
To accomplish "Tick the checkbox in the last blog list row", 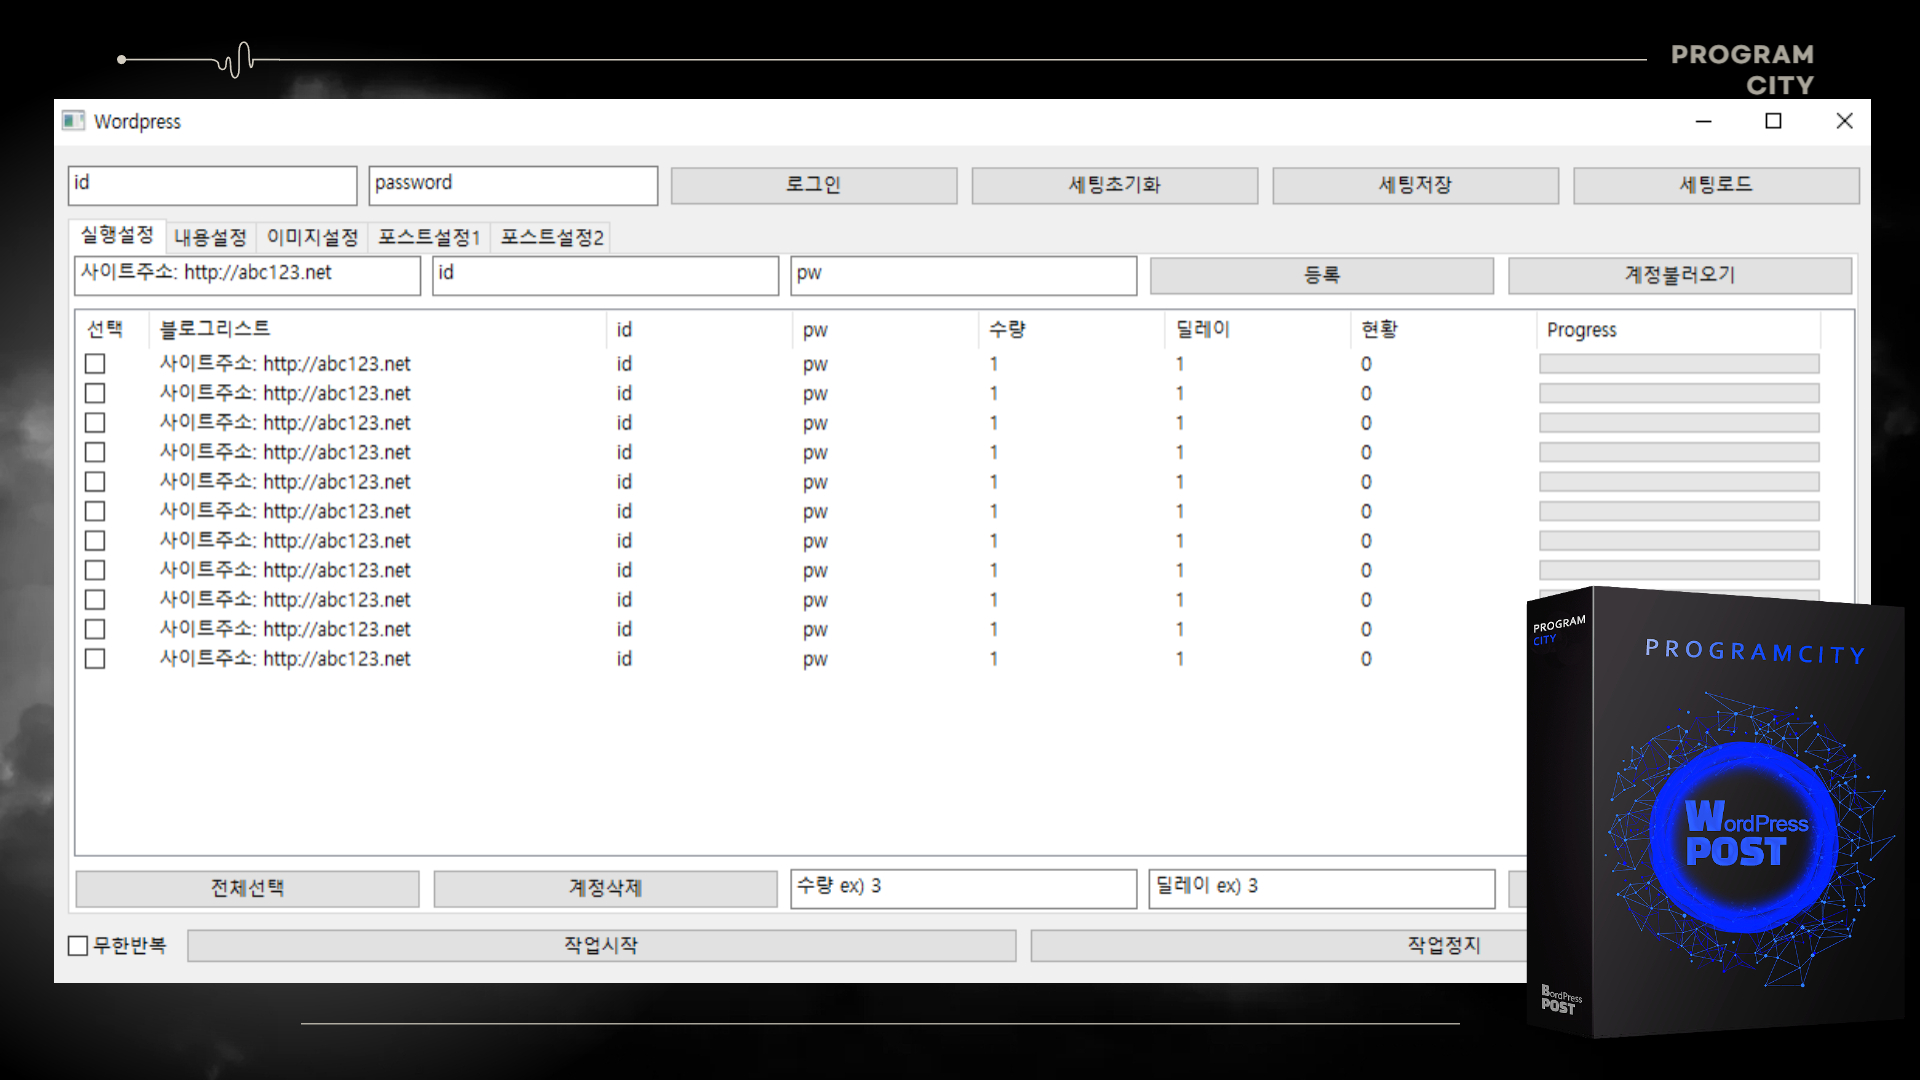I will tap(95, 659).
